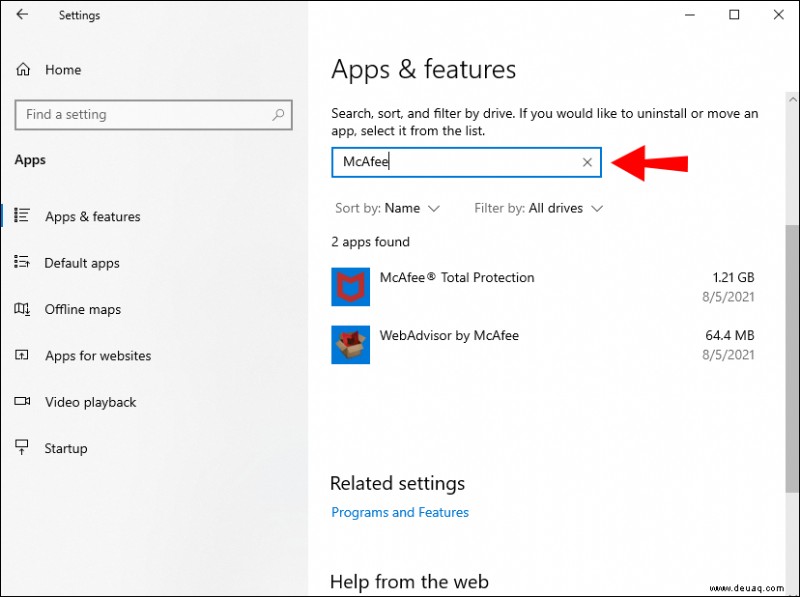Clear the McAfee search text
800x597 pixels.
(587, 162)
